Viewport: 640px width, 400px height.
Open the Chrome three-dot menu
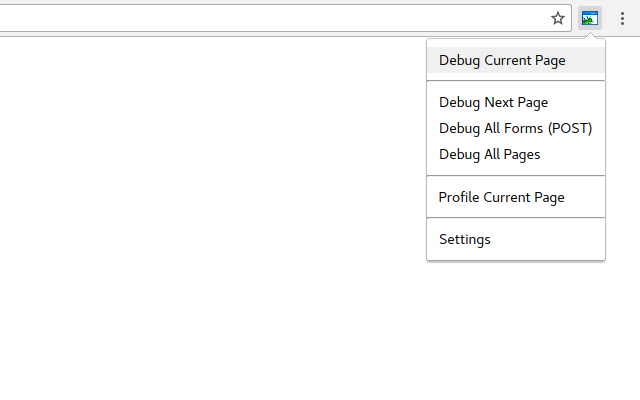pyautogui.click(x=622, y=18)
